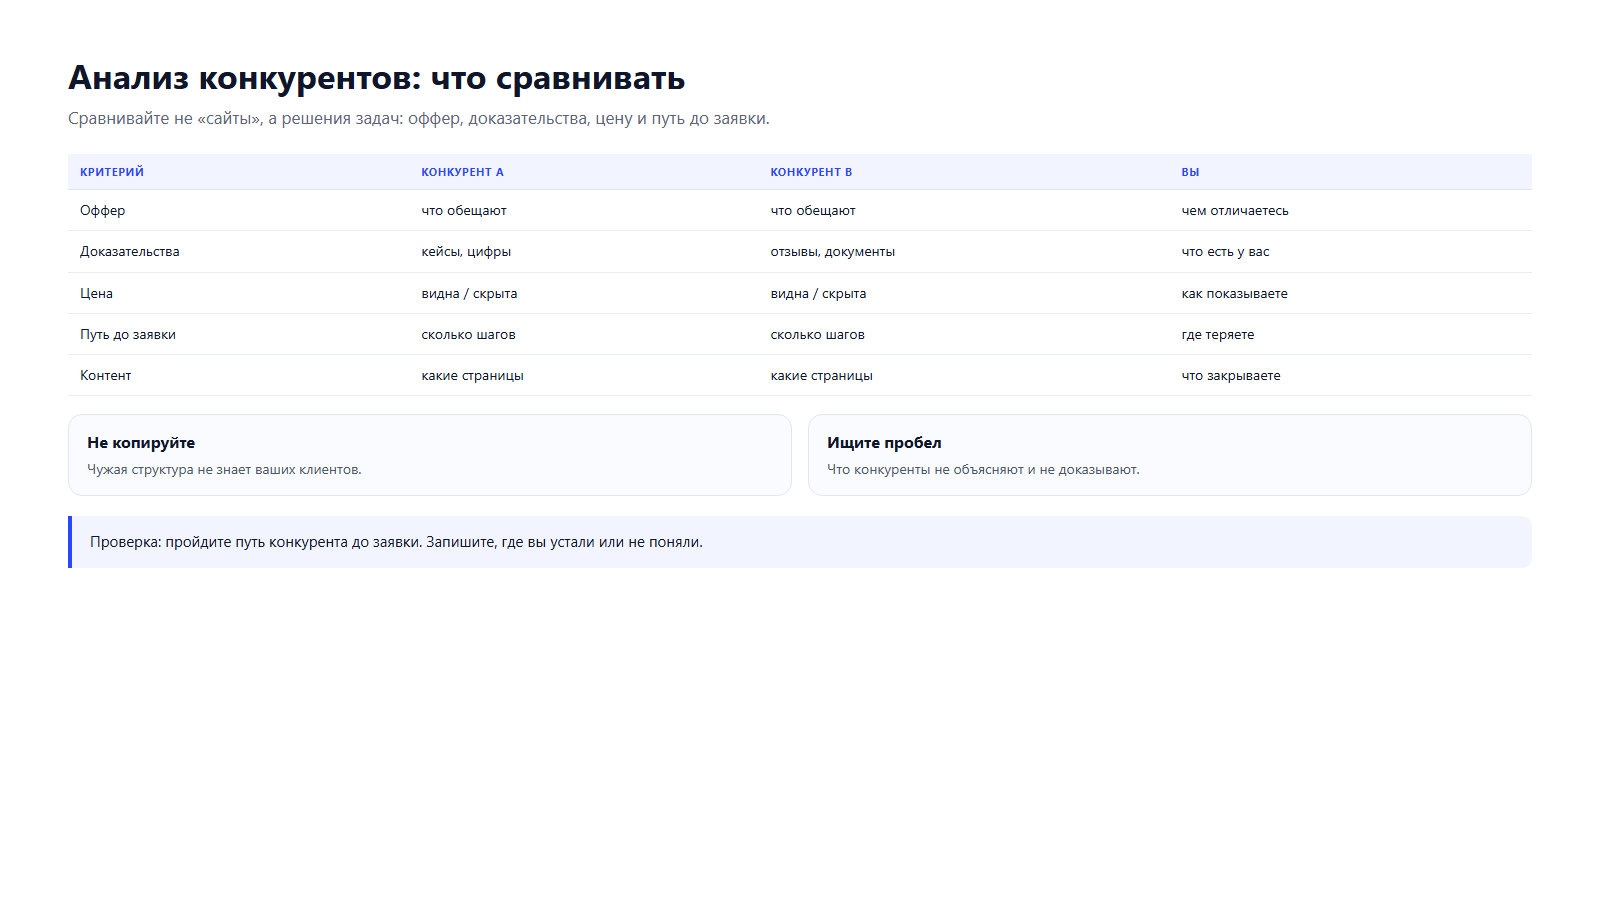Click the 'Оффер' row label
Viewport: 1600px width, 900px height.
coord(103,210)
